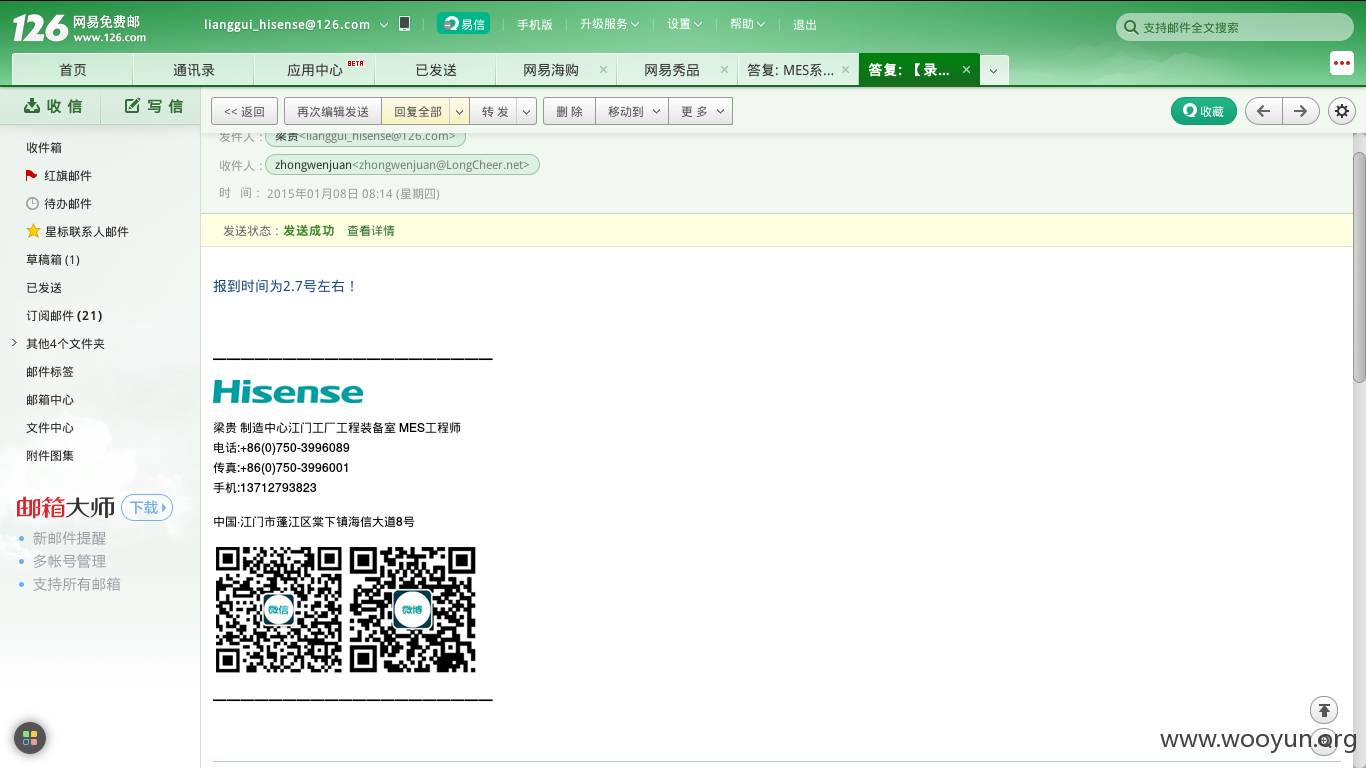Open the 易信 (Yixin) button
The width and height of the screenshot is (1366, 768).
[x=463, y=24]
